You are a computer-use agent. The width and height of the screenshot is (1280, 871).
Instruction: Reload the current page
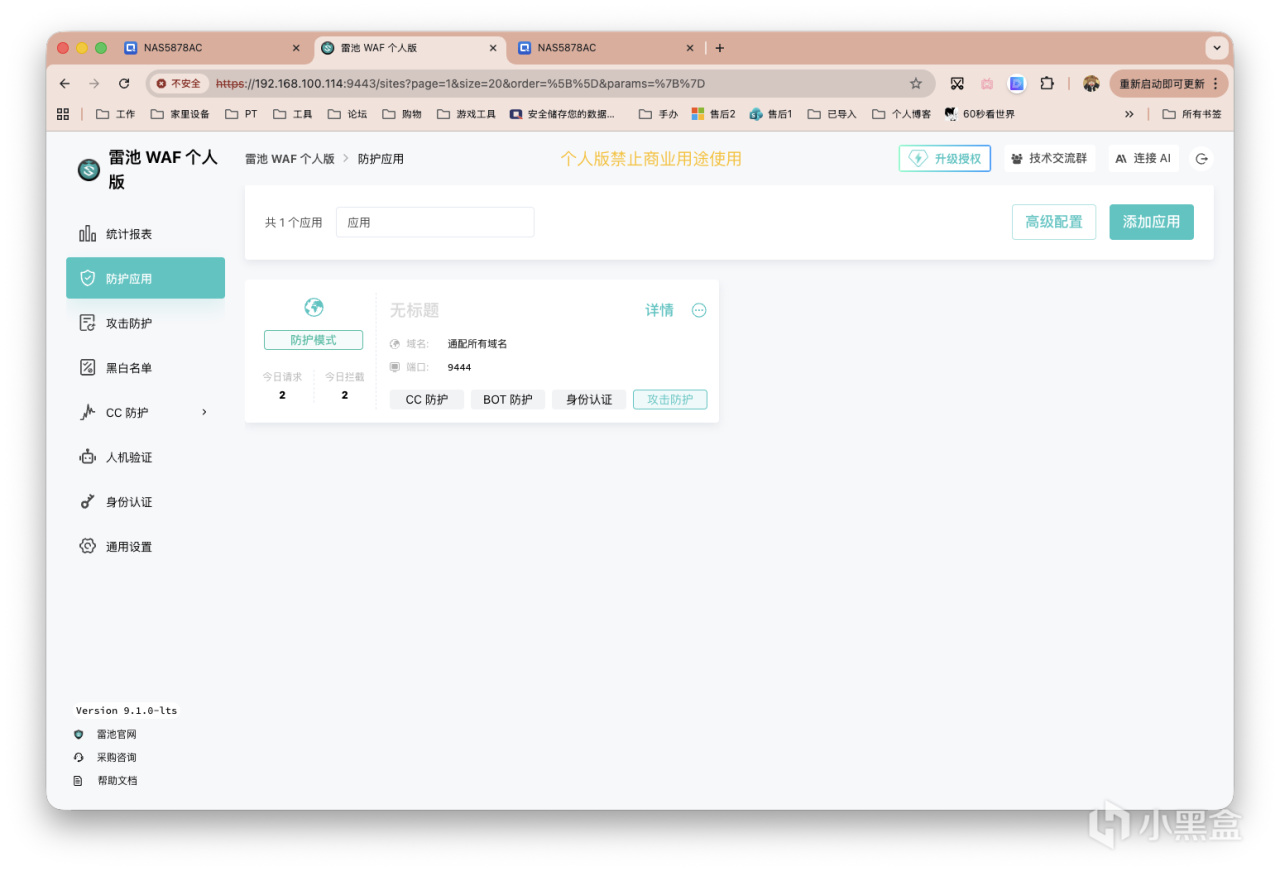[124, 84]
